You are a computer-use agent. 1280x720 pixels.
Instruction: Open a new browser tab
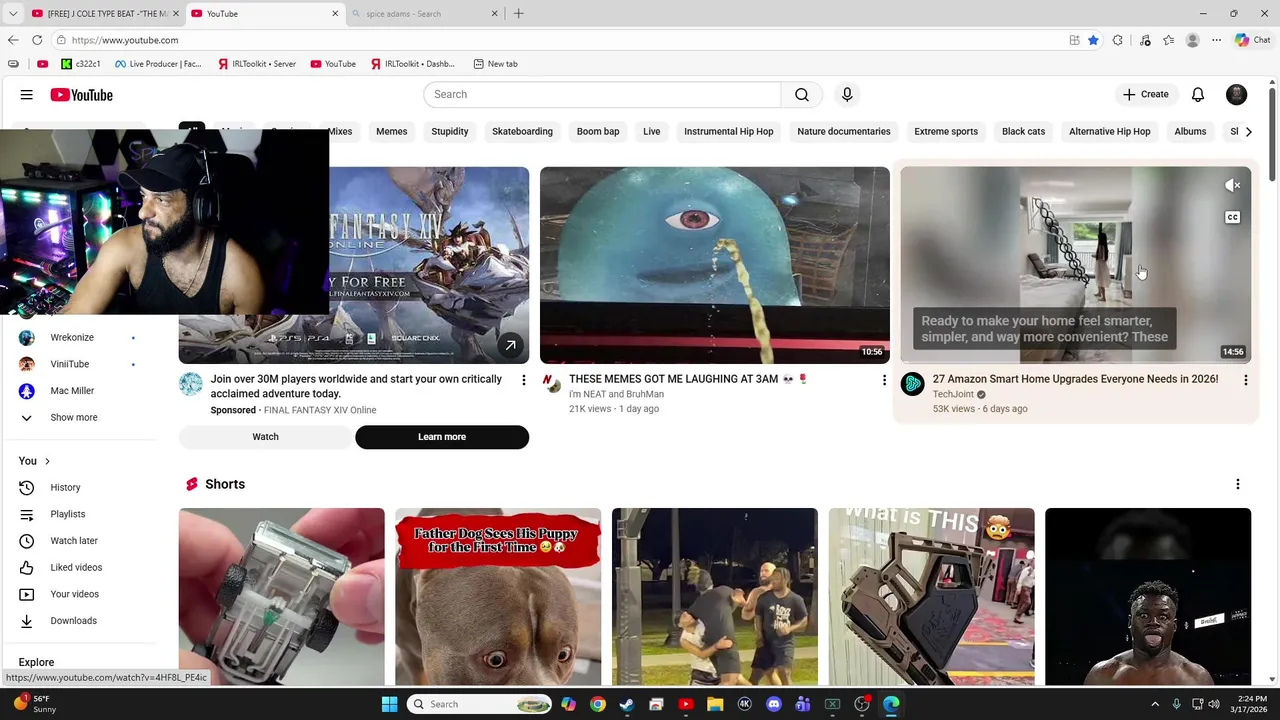point(518,14)
